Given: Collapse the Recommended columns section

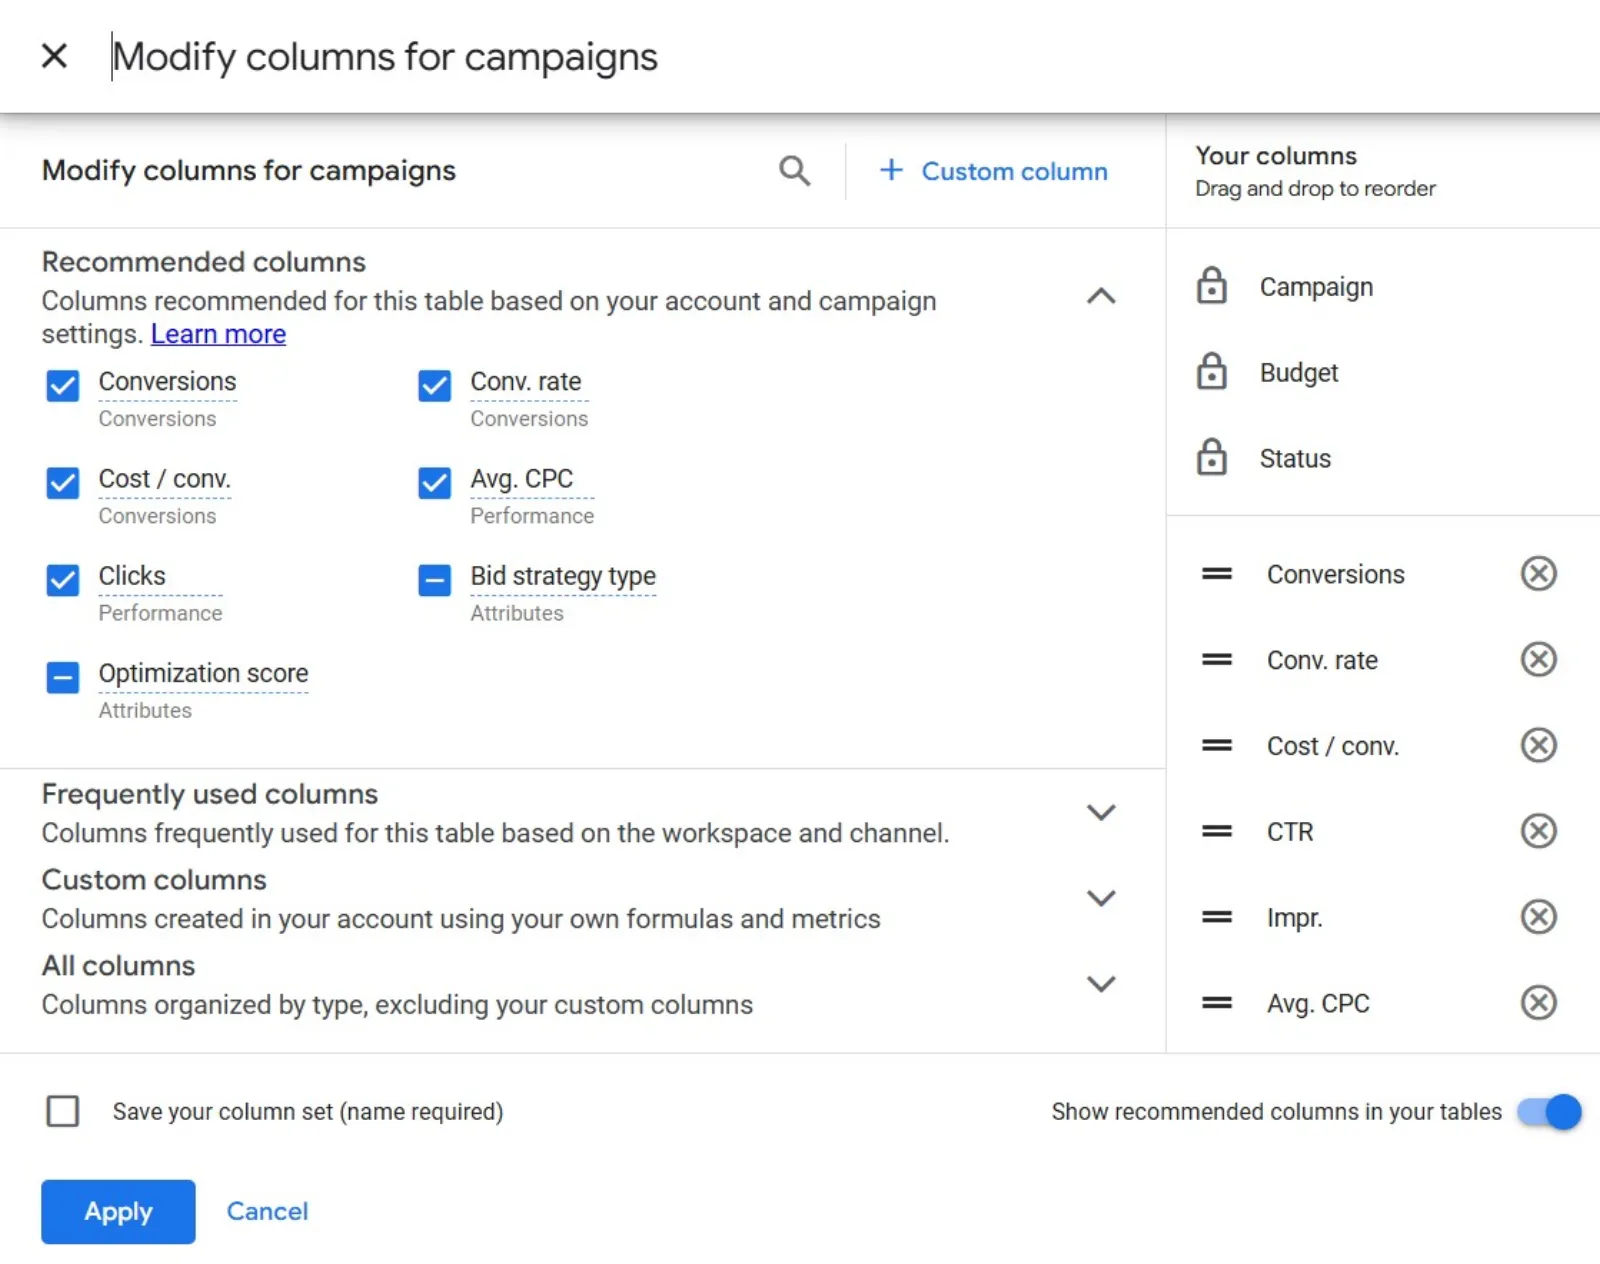Looking at the screenshot, I should (1101, 296).
